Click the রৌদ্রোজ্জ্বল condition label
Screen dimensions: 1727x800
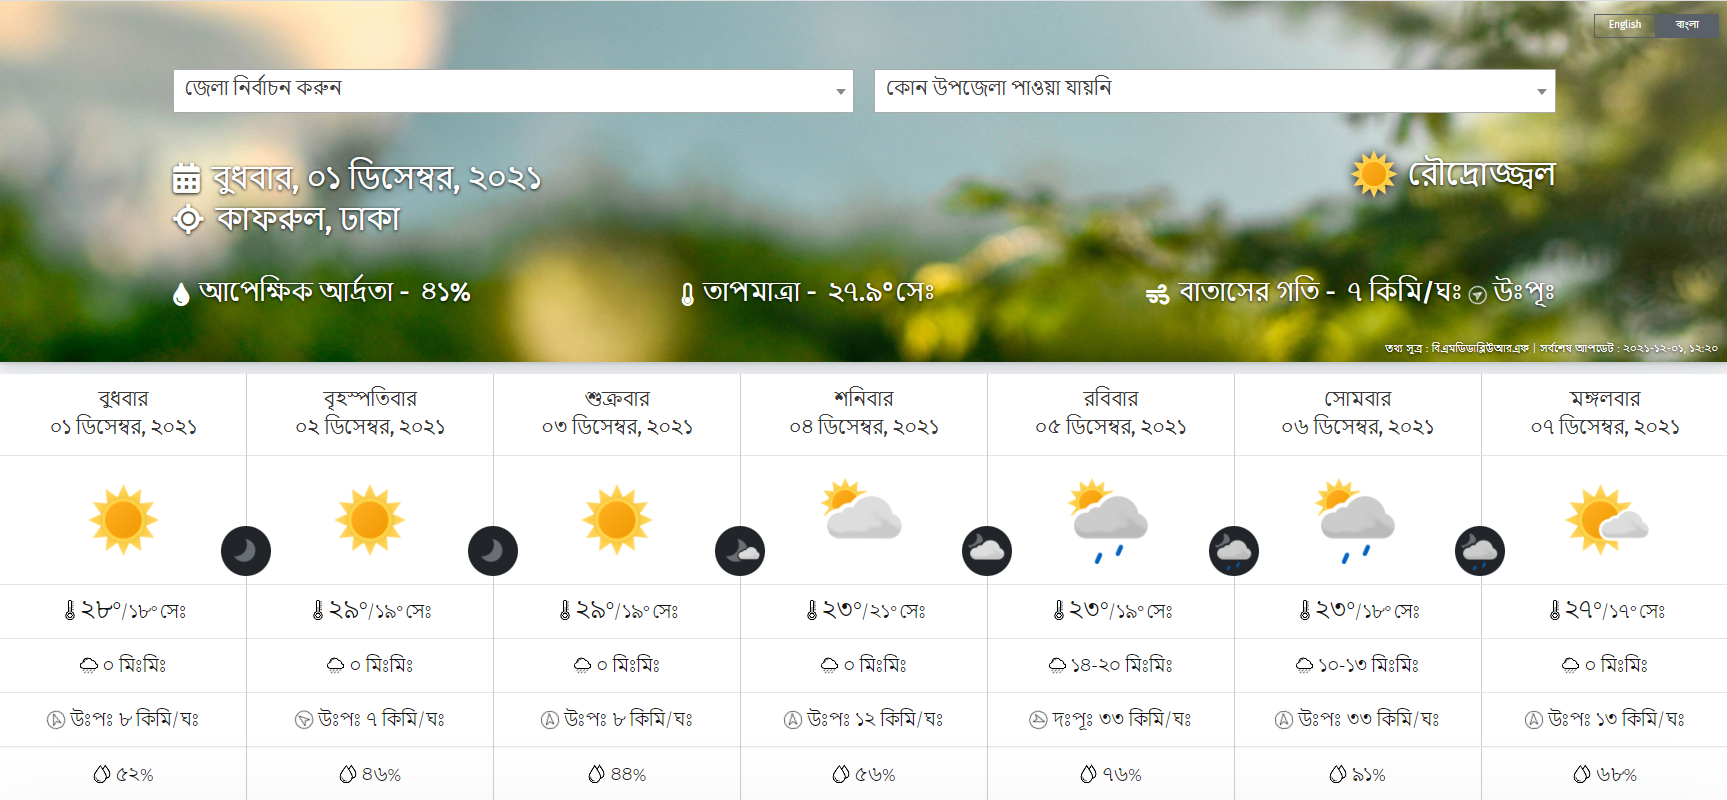1481,175
